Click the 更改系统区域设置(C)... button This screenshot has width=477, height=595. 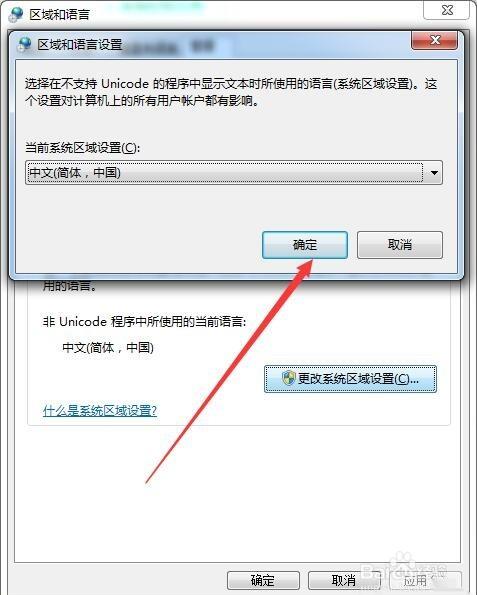[350, 379]
